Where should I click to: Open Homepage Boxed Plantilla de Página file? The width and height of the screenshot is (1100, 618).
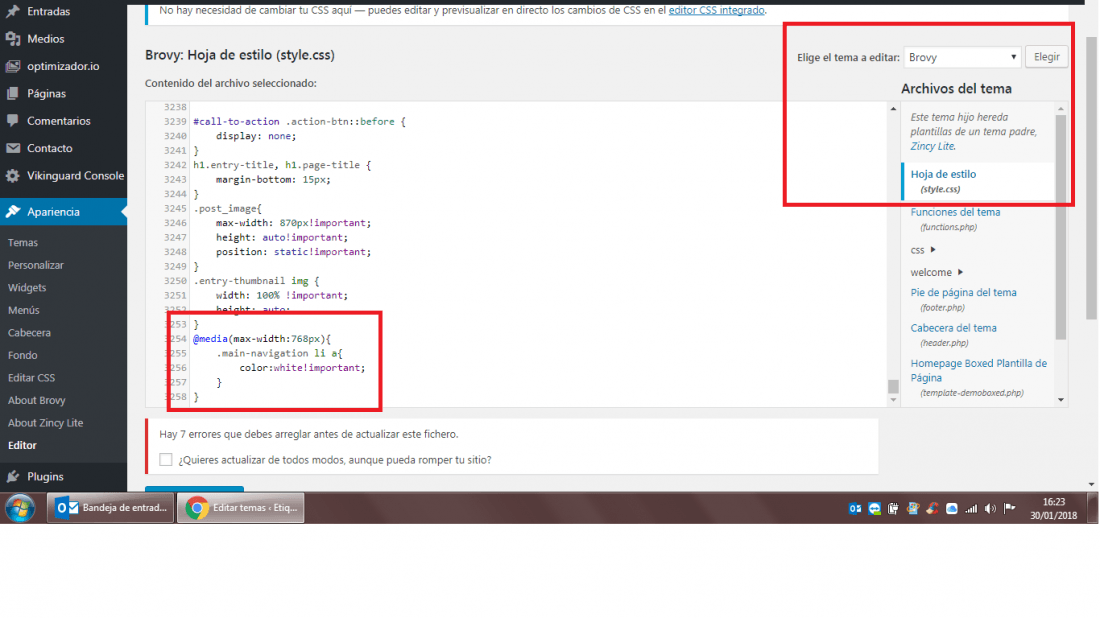pos(979,370)
